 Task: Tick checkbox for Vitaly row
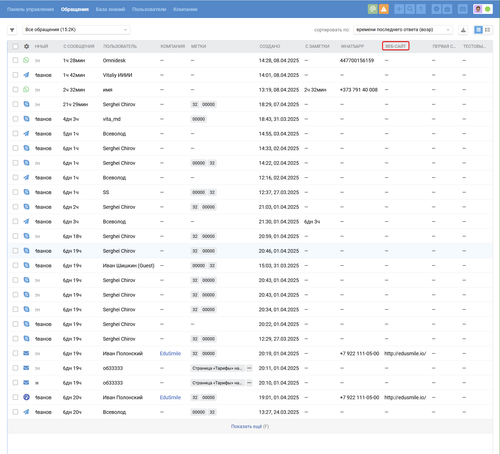15,75
